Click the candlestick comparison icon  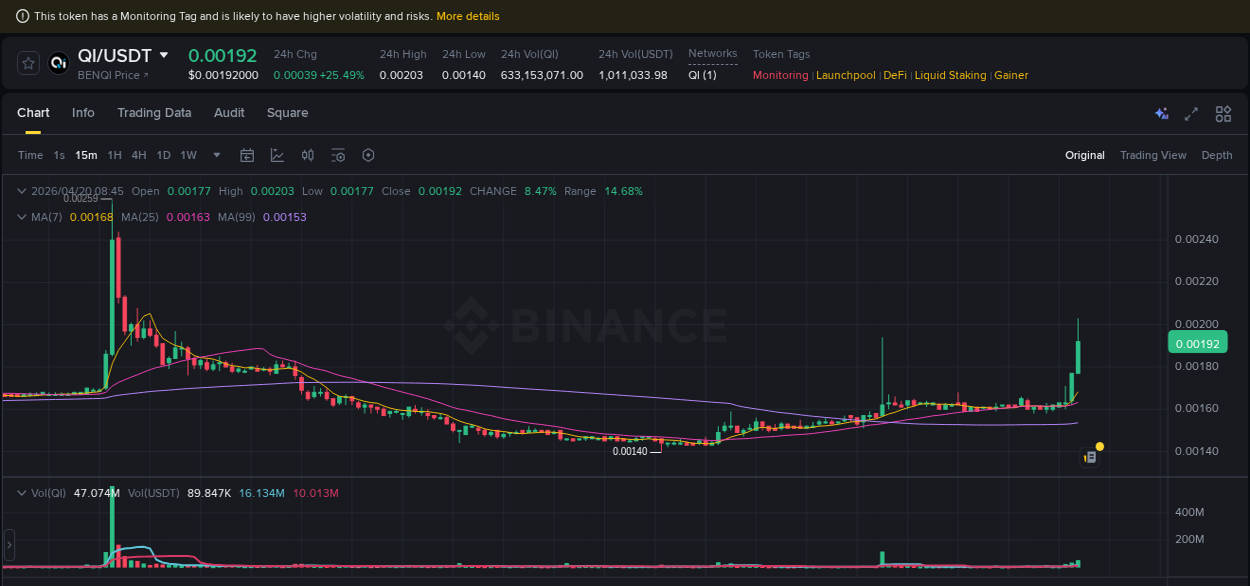308,155
